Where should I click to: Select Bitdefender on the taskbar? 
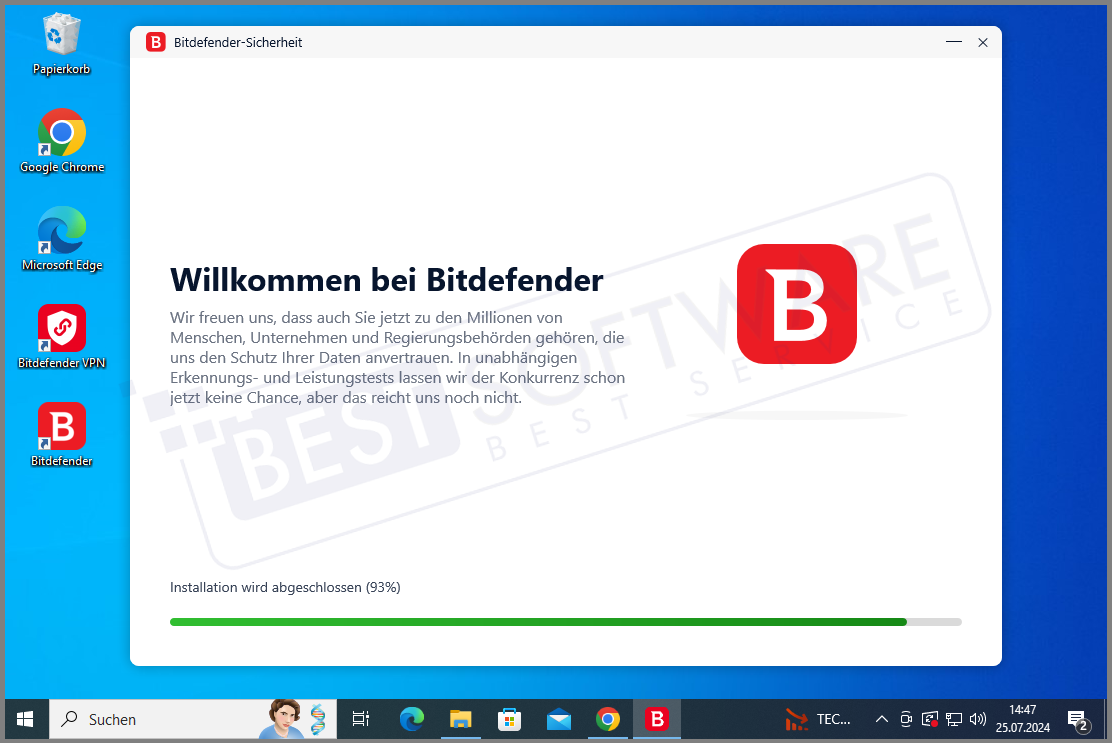[x=656, y=719]
